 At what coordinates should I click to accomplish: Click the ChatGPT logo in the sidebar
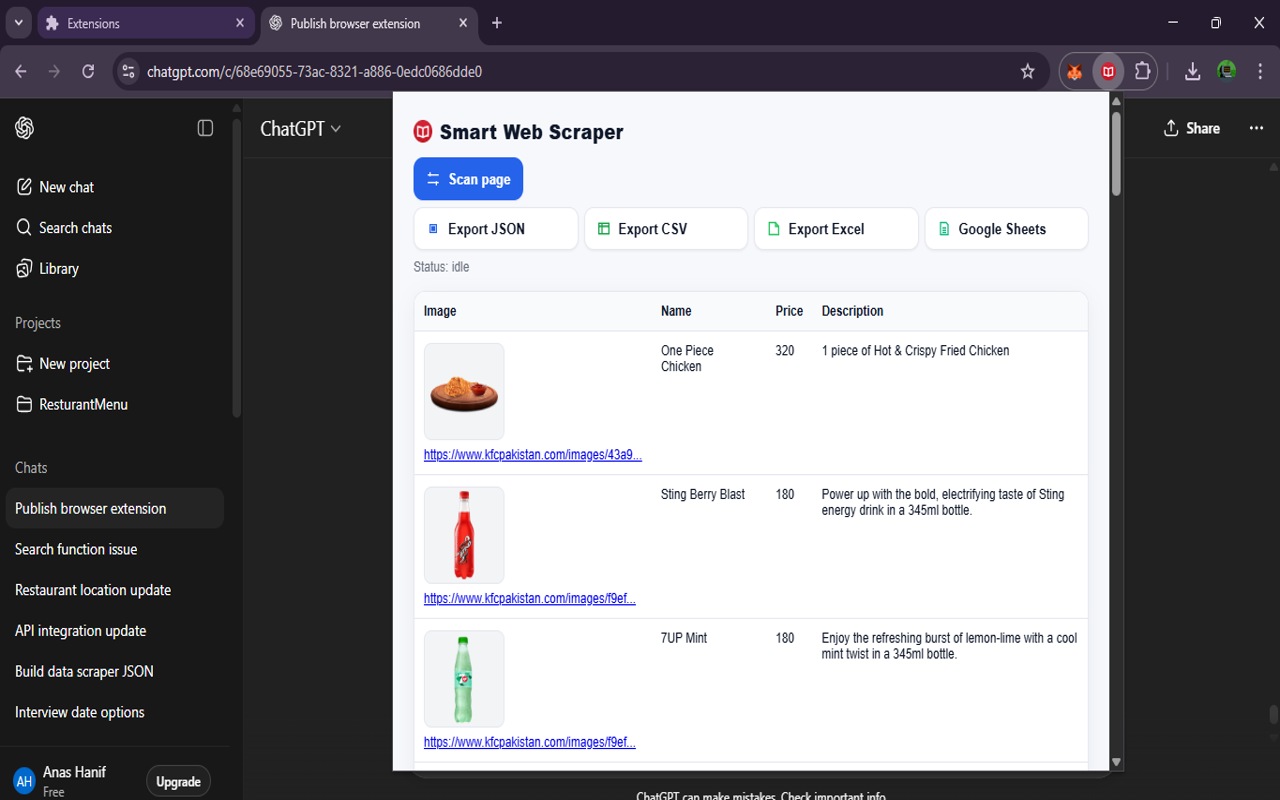pyautogui.click(x=25, y=128)
